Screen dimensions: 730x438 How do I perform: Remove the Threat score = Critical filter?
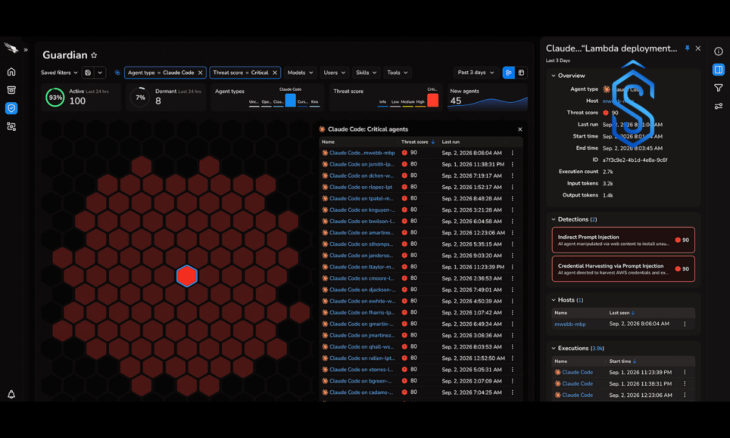click(x=275, y=73)
